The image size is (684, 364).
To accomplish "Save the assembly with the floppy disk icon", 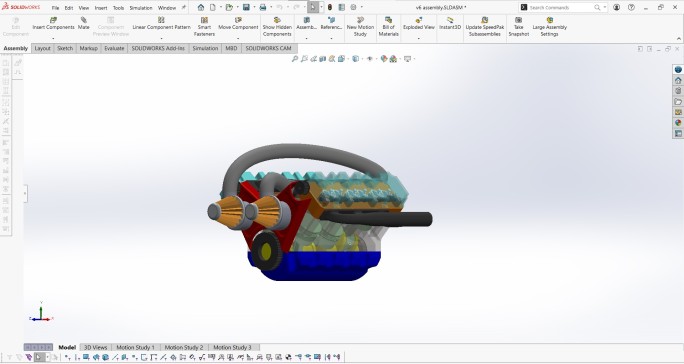I will pyautogui.click(x=246, y=7).
